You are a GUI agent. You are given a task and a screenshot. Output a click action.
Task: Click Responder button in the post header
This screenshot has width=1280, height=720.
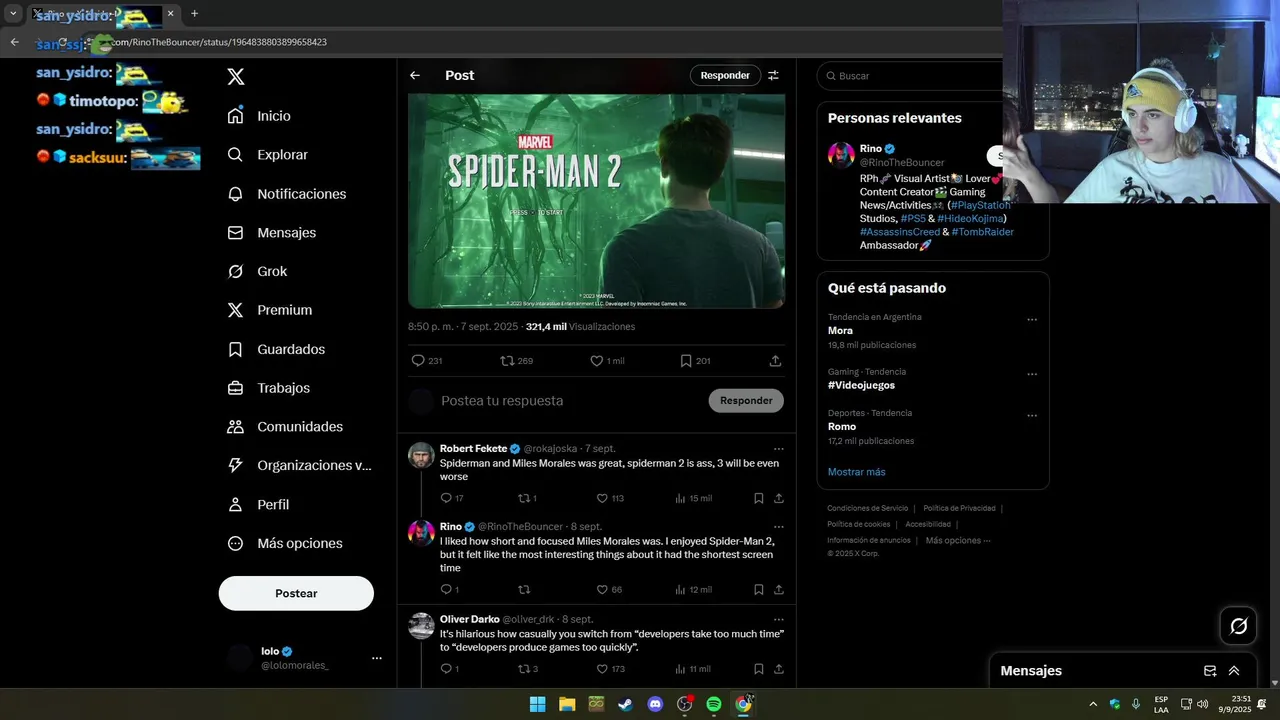pyautogui.click(x=725, y=75)
